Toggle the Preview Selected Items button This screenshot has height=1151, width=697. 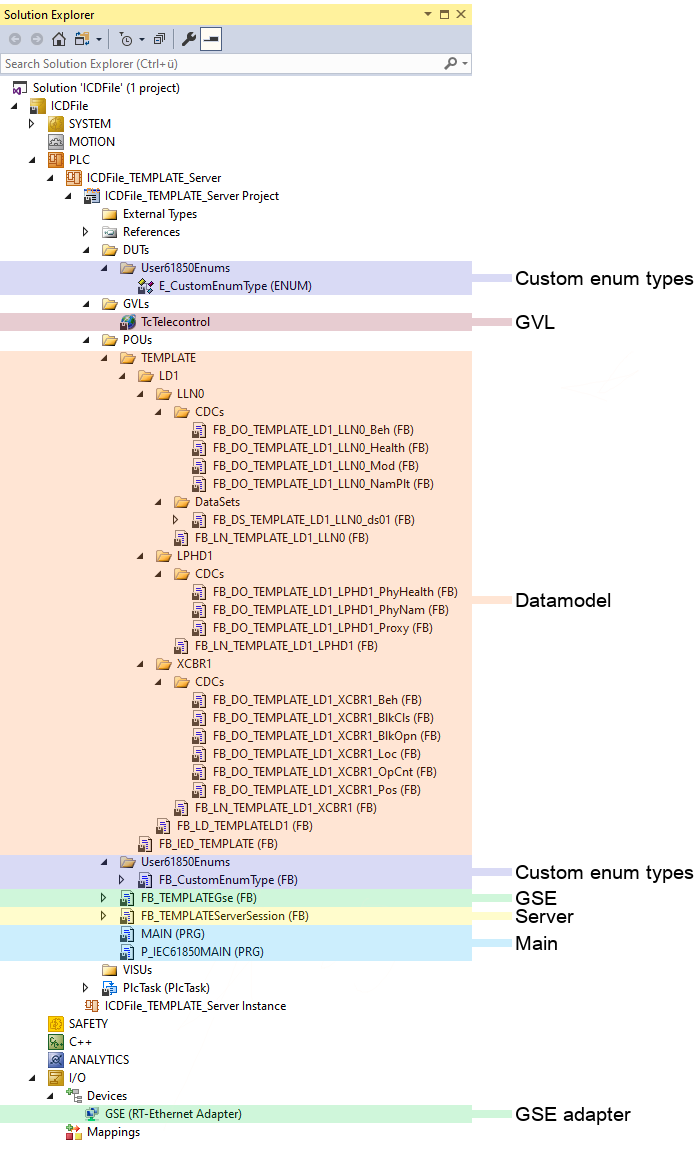pyautogui.click(x=211, y=39)
